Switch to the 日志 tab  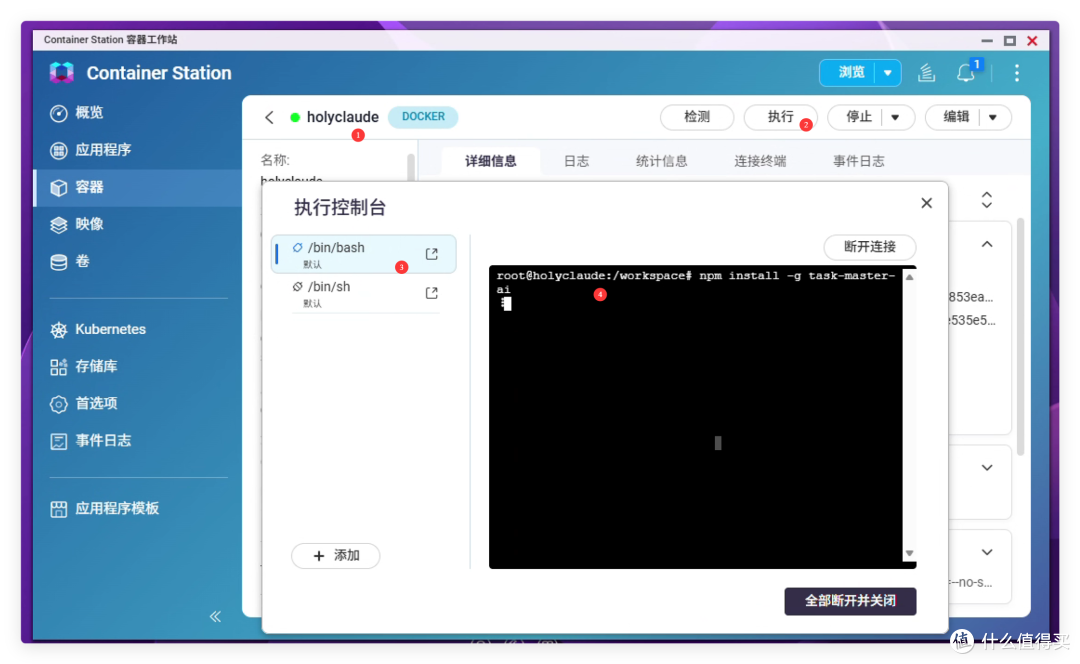click(577, 161)
